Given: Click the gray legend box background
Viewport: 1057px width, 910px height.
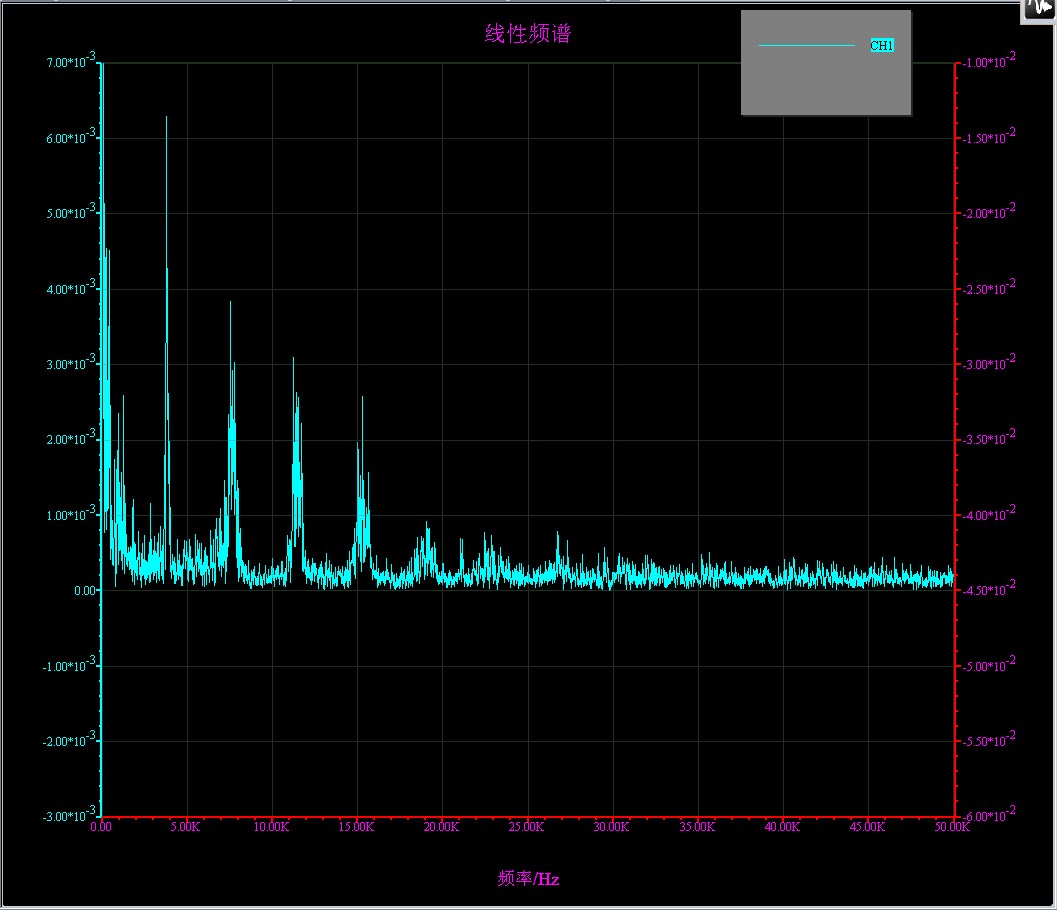Looking at the screenshot, I should [x=825, y=85].
